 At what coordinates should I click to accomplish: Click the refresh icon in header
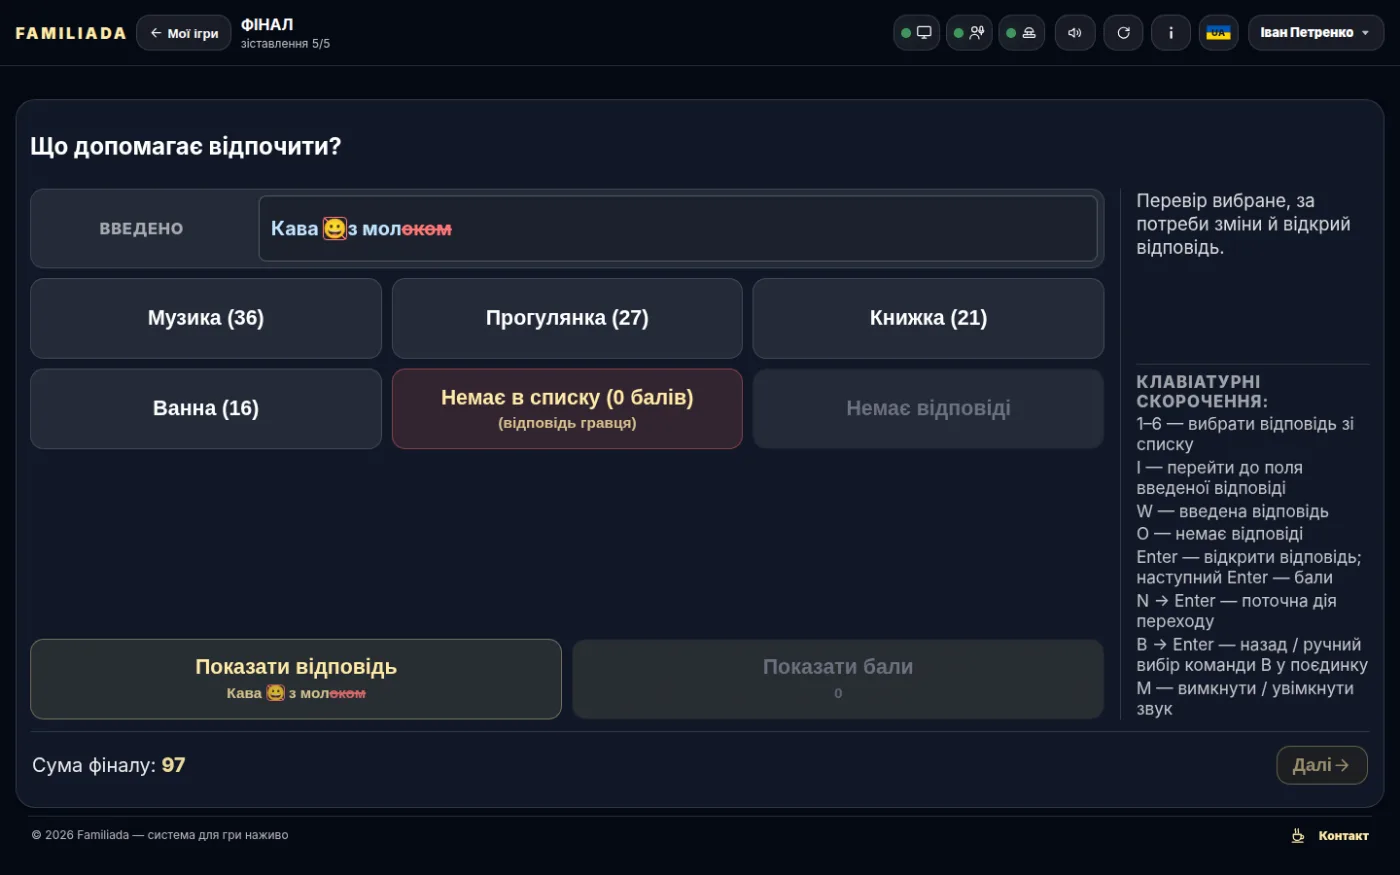pyautogui.click(x=1123, y=33)
